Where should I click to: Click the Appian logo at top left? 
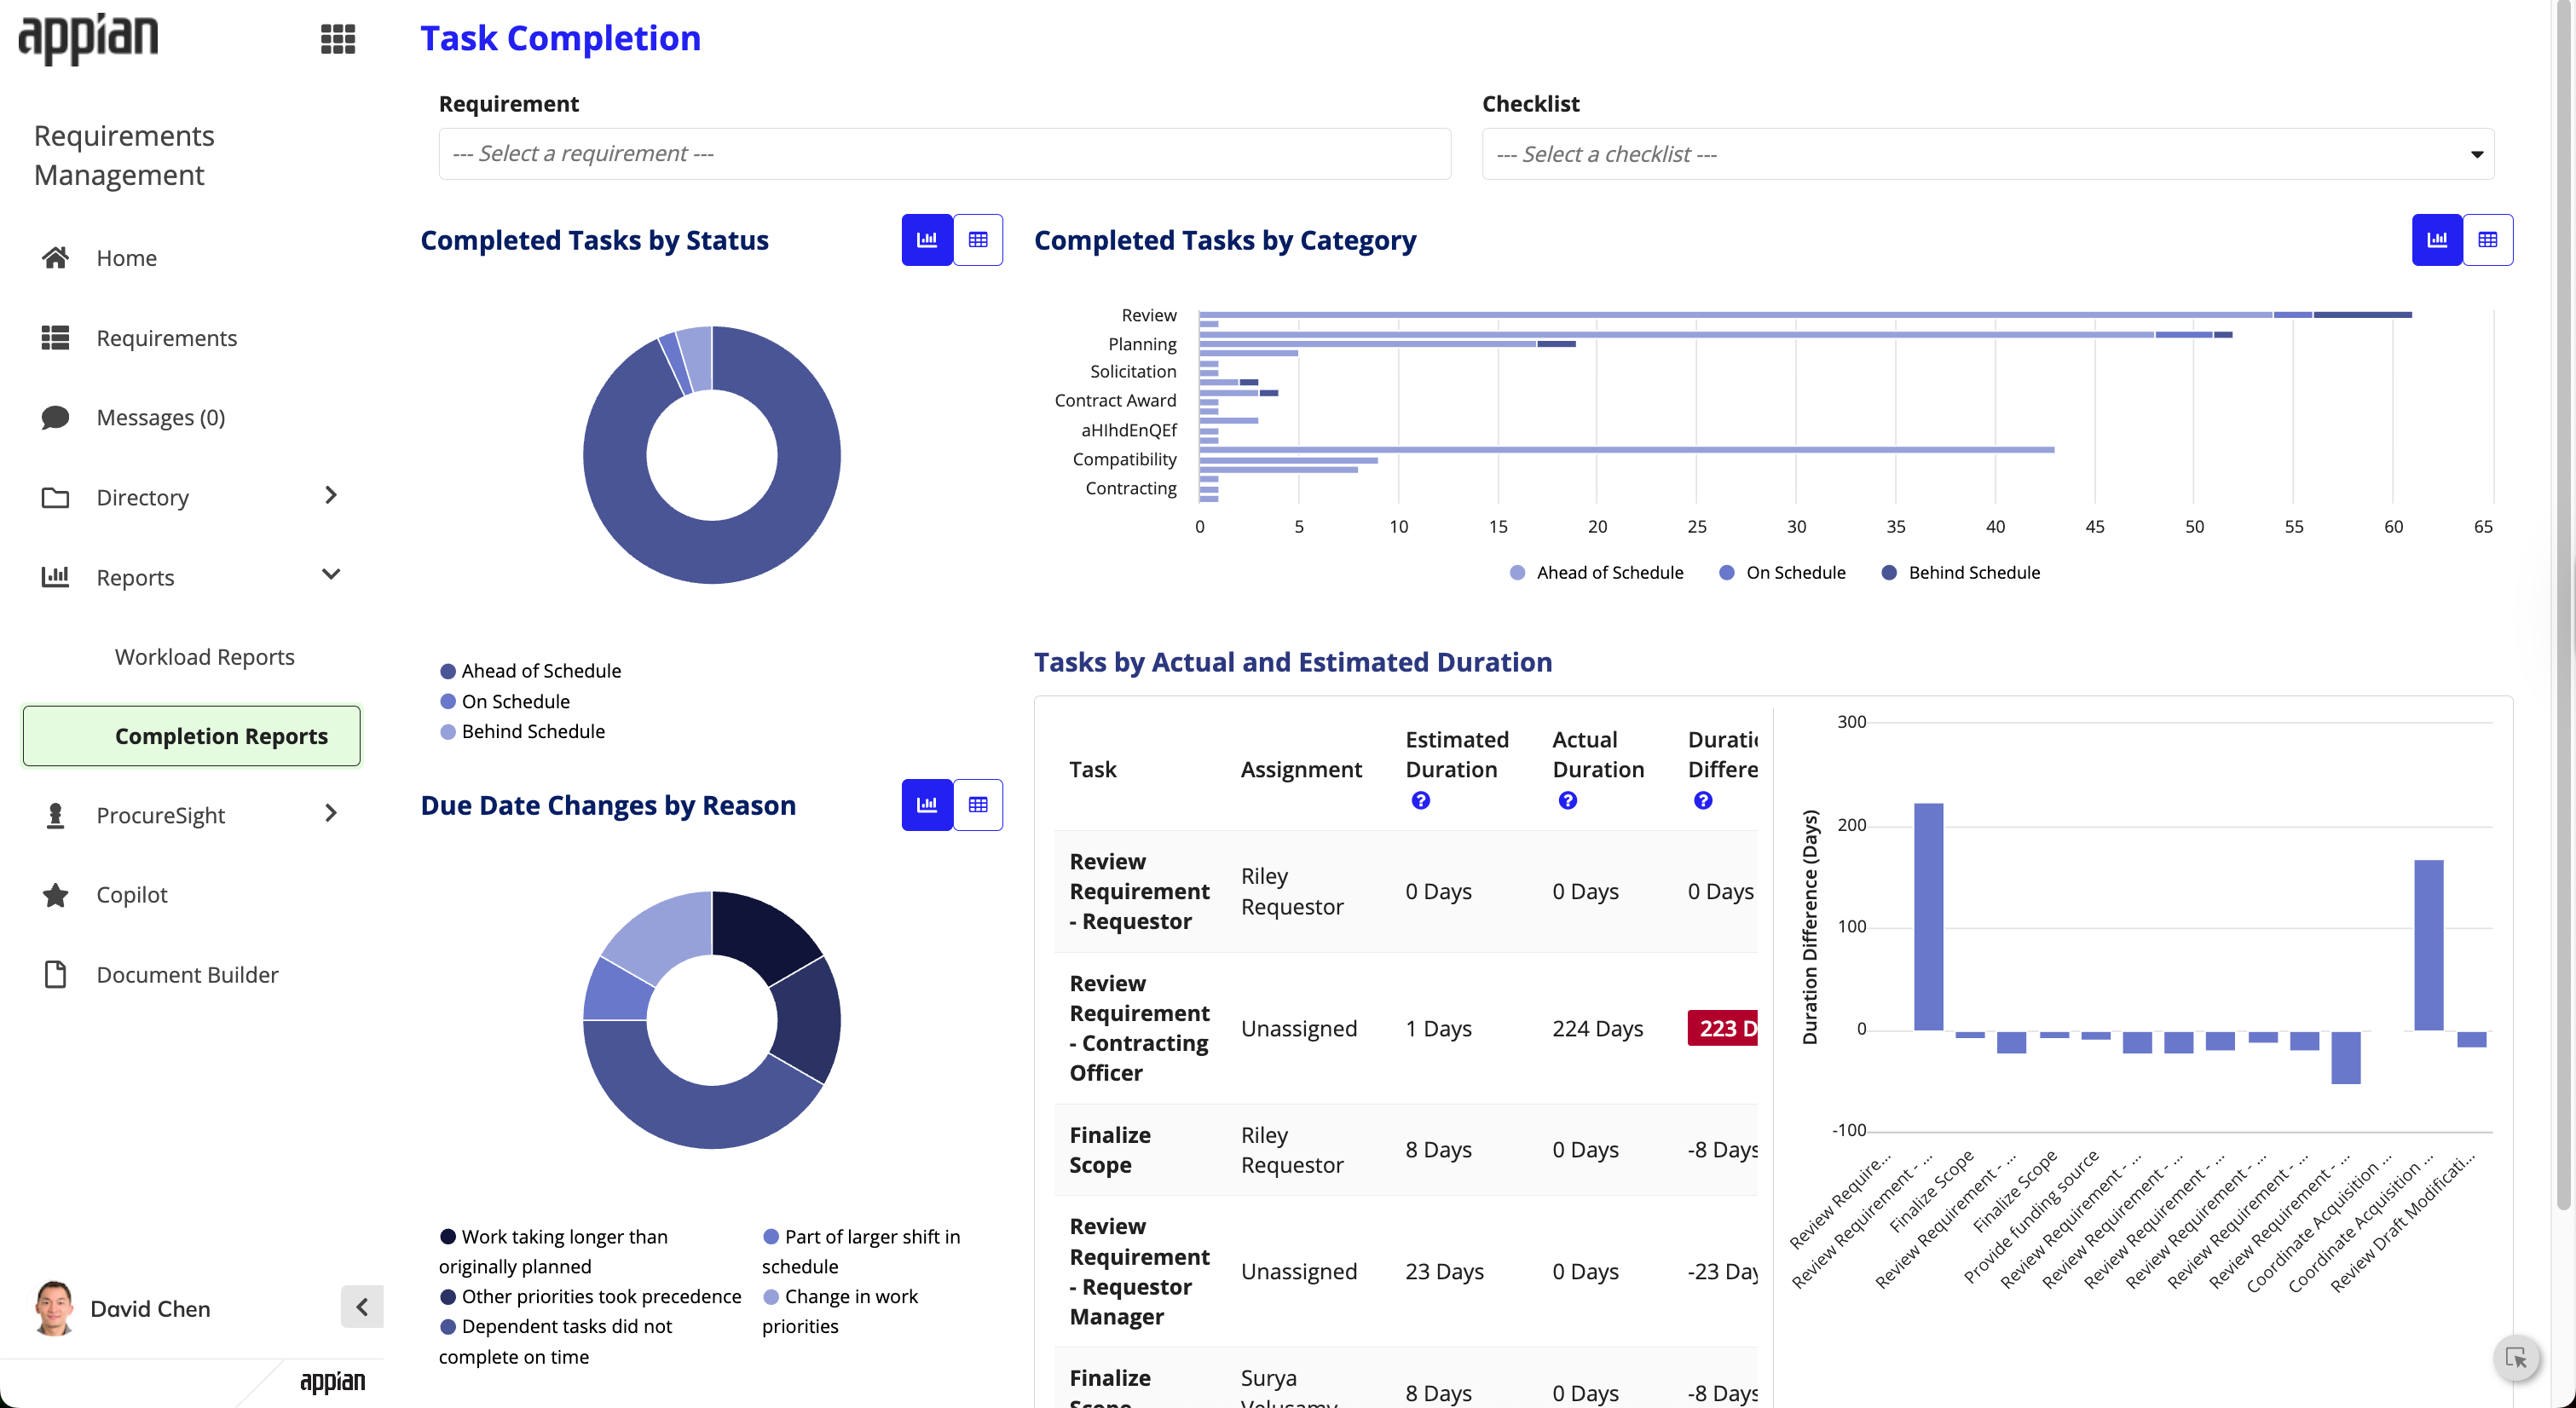coord(88,39)
